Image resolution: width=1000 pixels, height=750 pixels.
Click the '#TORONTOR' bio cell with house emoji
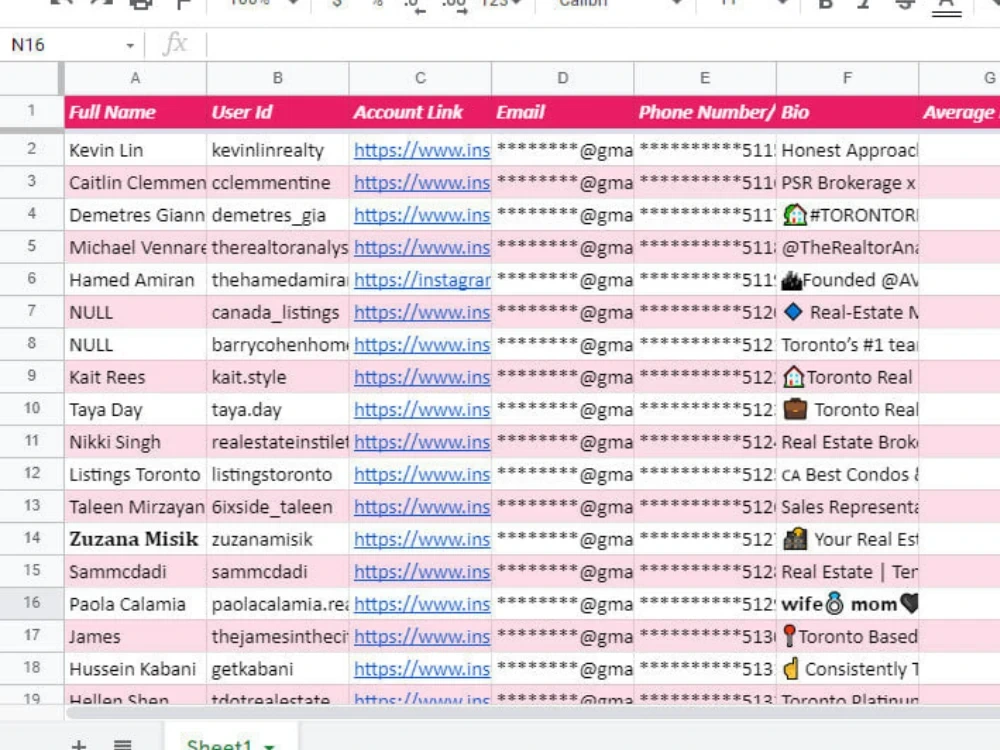[x=848, y=216]
